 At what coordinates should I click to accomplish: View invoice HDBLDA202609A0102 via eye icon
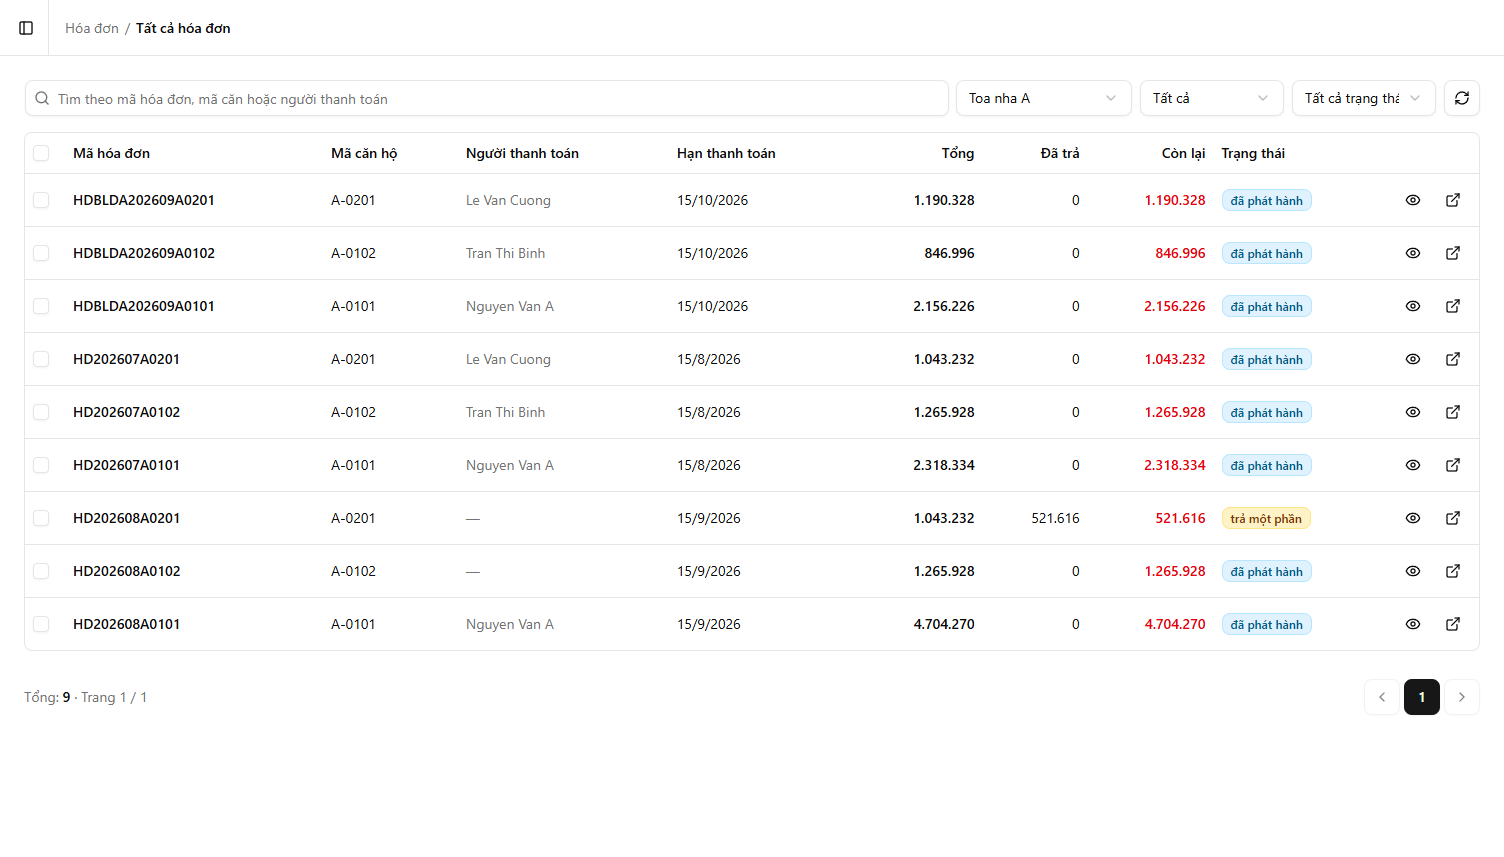point(1413,253)
